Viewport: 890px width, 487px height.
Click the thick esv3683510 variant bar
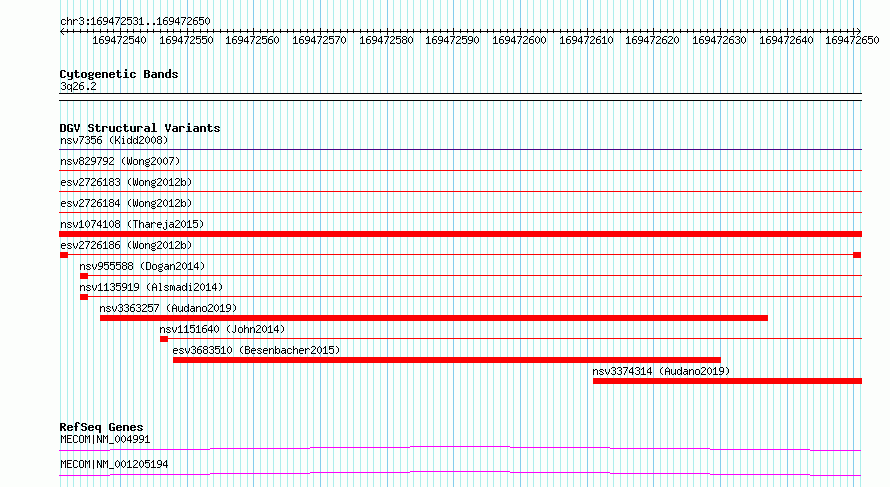tap(447, 360)
